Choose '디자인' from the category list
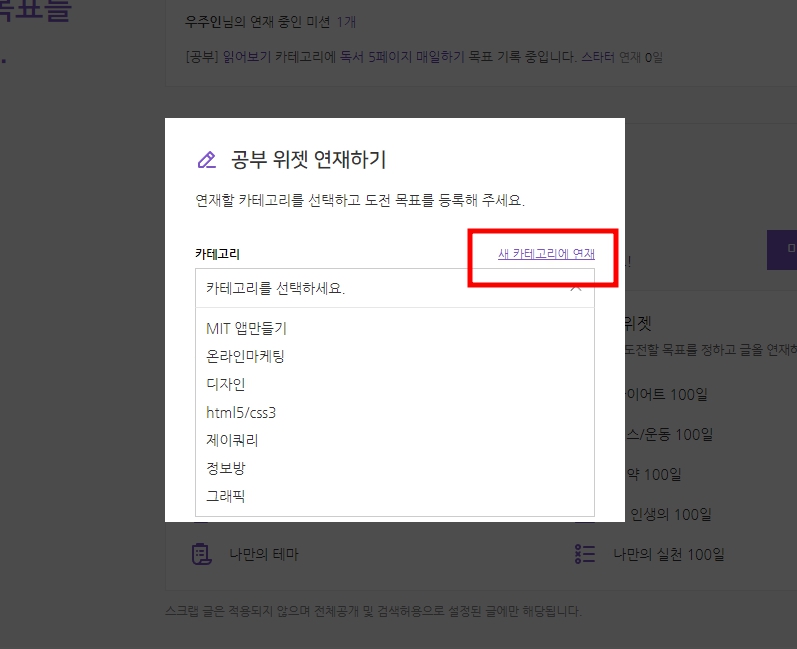 226,384
